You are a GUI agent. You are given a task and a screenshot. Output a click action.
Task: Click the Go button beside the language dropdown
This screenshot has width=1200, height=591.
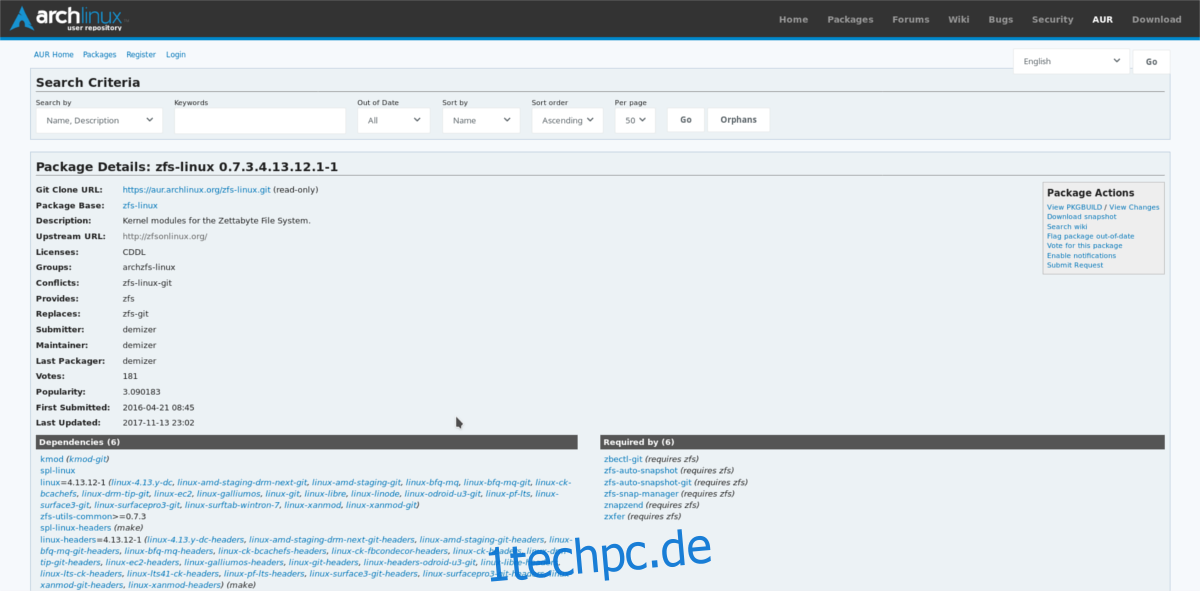pyautogui.click(x=1151, y=61)
